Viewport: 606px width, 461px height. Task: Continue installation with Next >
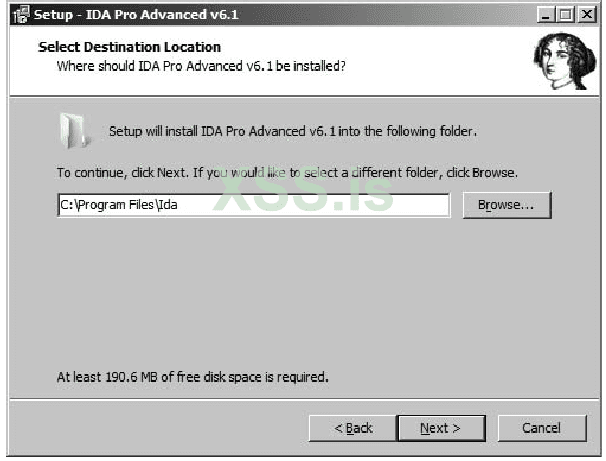tap(441, 428)
